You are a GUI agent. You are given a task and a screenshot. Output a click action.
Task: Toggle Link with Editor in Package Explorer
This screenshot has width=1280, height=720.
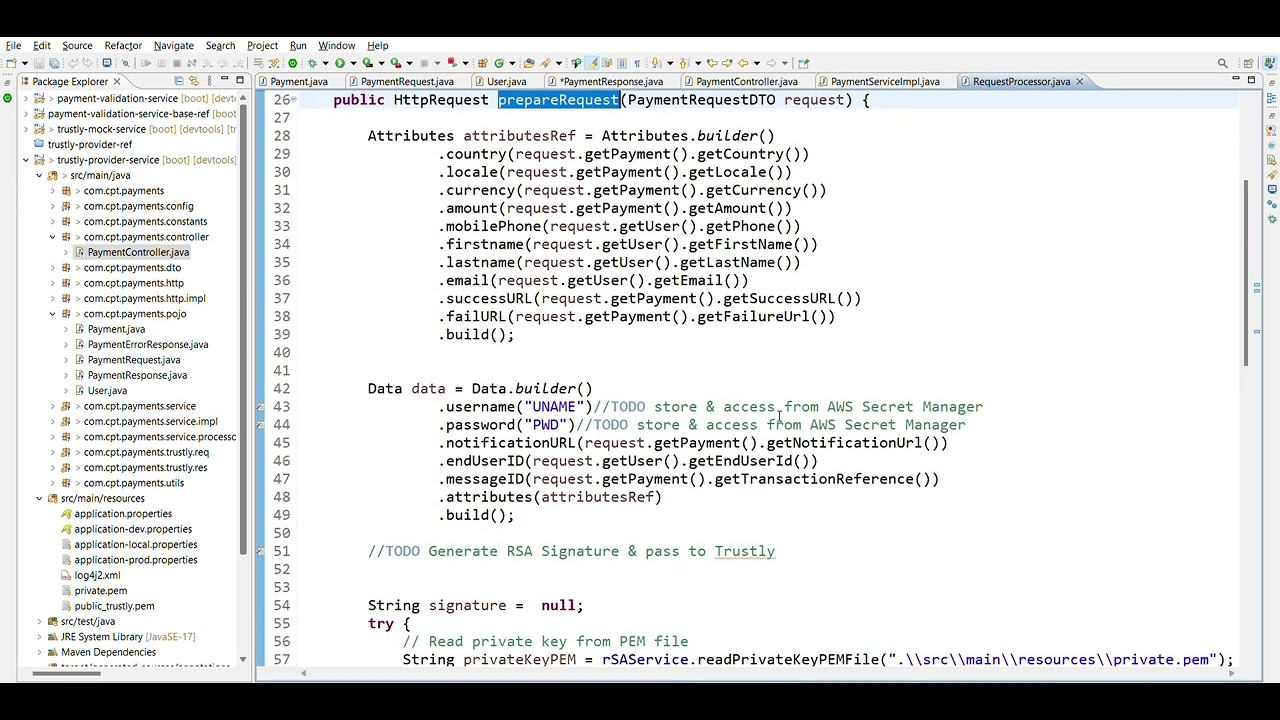193,81
